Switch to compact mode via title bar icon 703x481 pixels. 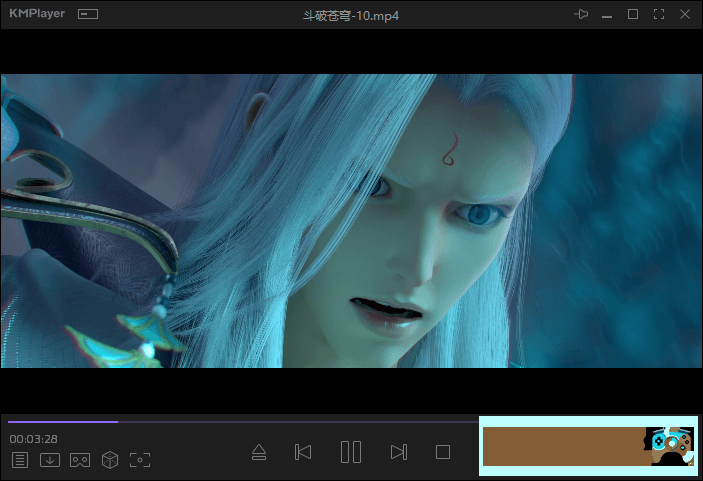(88, 14)
